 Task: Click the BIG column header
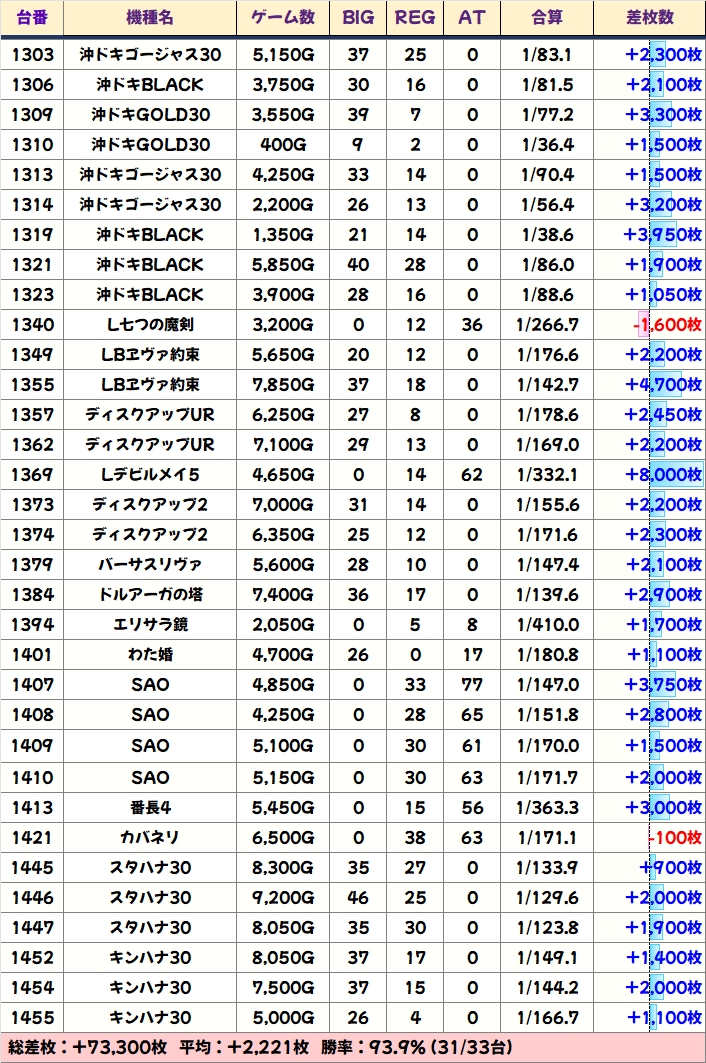click(x=358, y=18)
